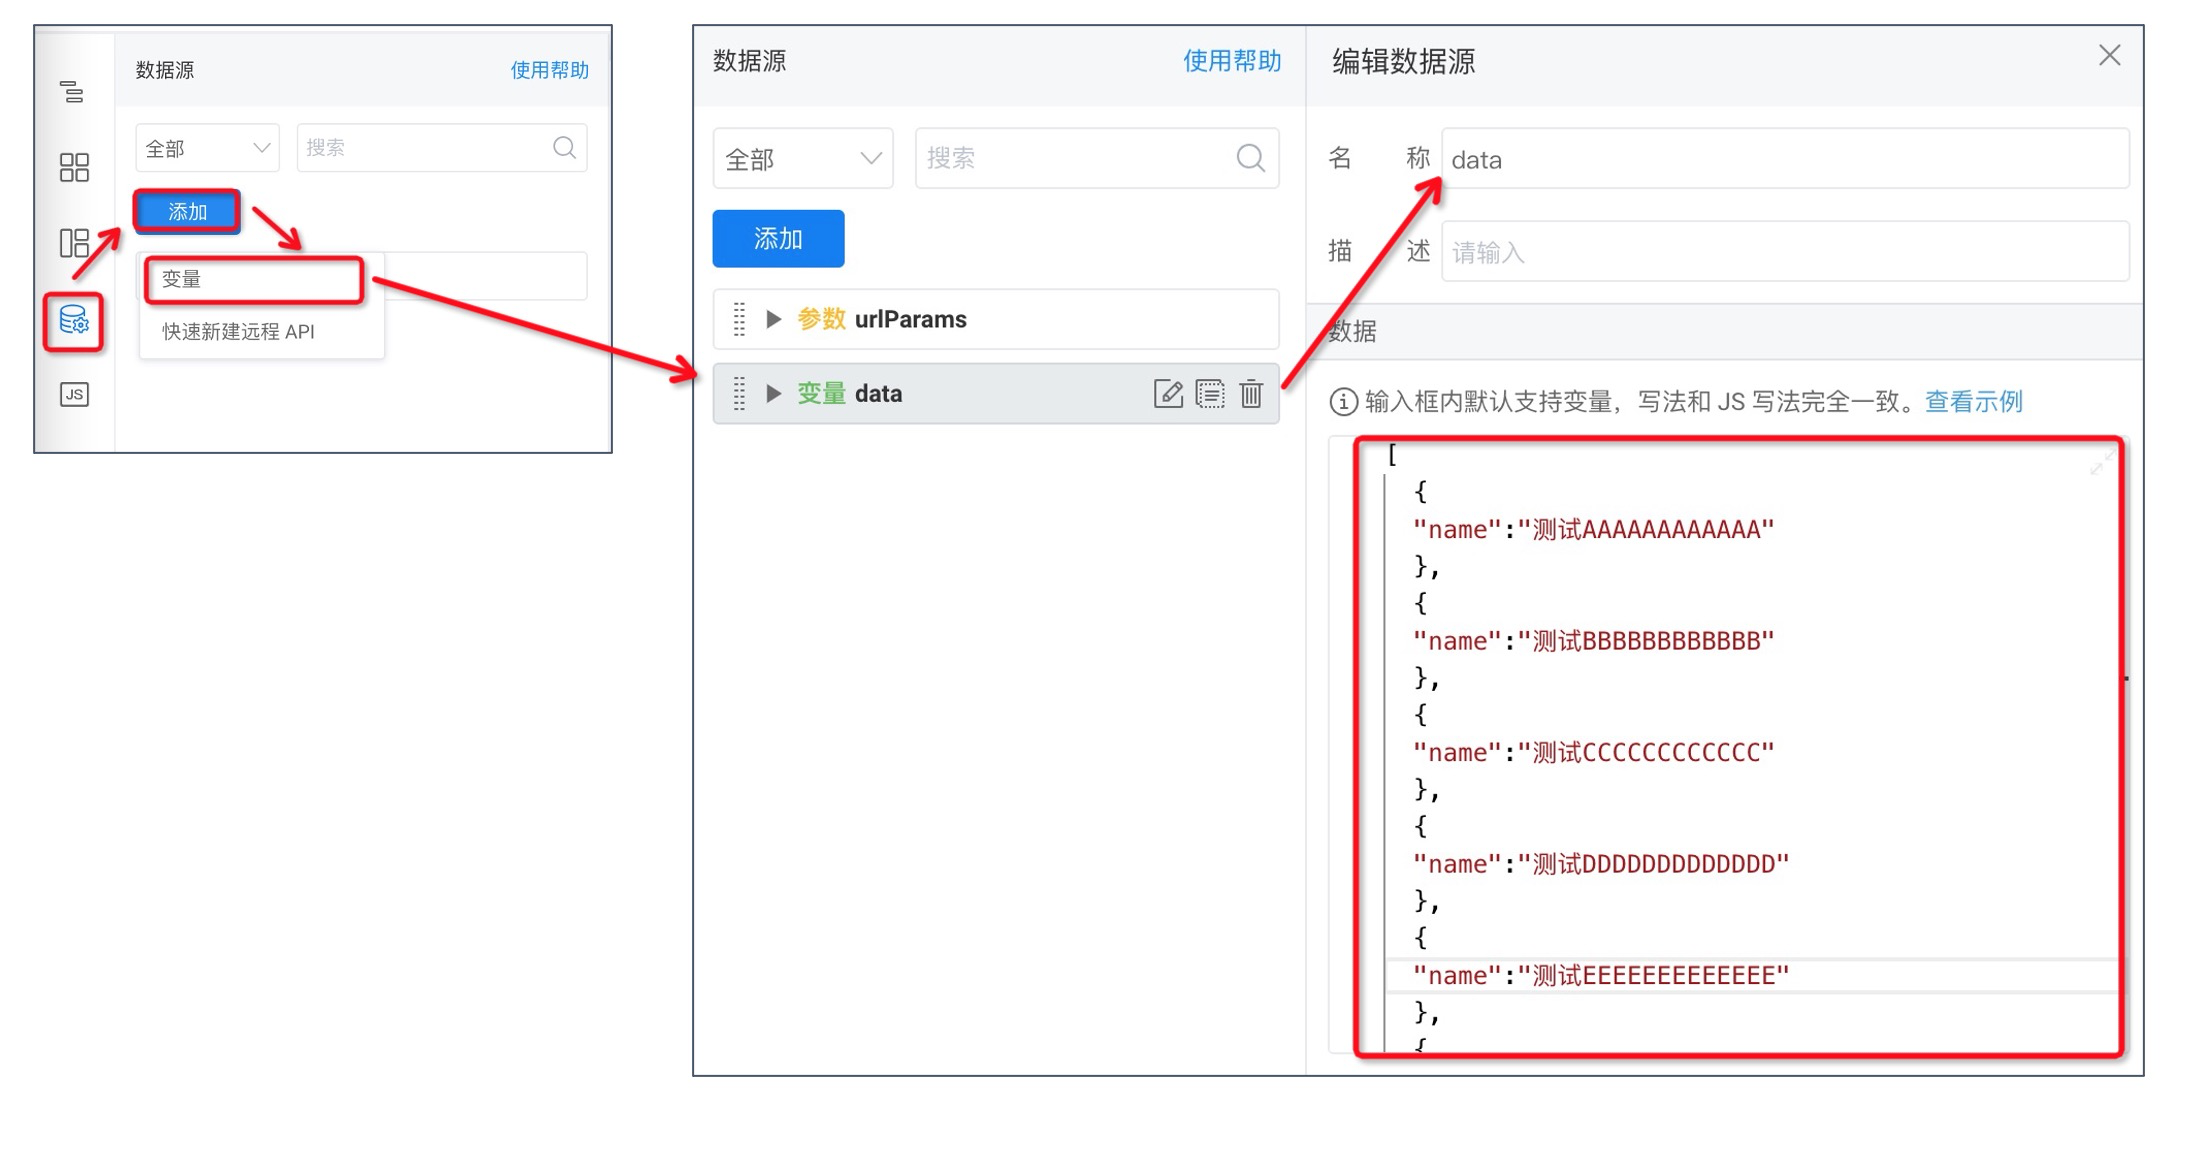This screenshot has height=1156, width=2198.
Task: Click the 描述 input field
Action: (x=1785, y=252)
